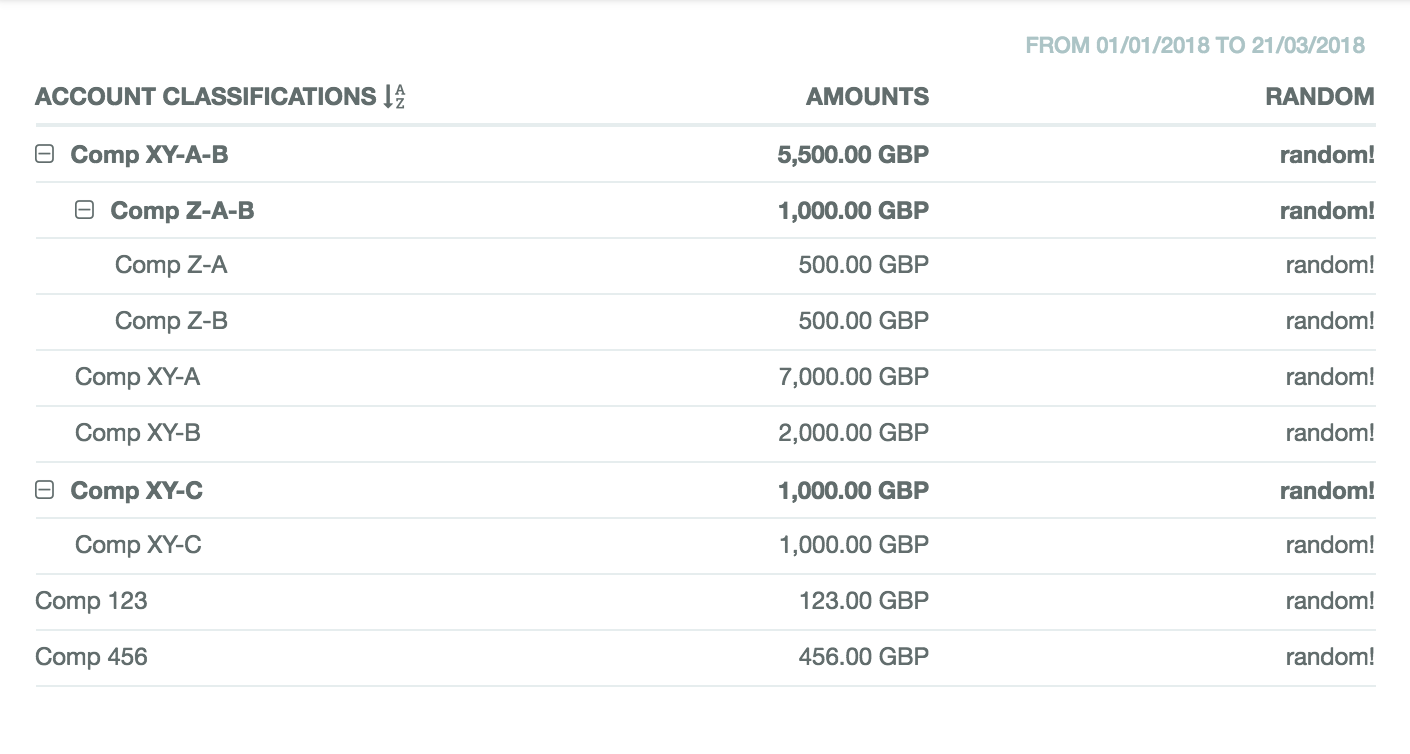Click the Random column header

[x=1319, y=97]
